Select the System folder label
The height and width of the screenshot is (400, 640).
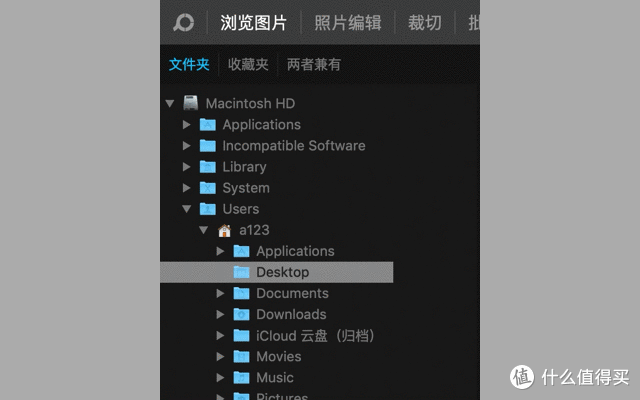(246, 188)
